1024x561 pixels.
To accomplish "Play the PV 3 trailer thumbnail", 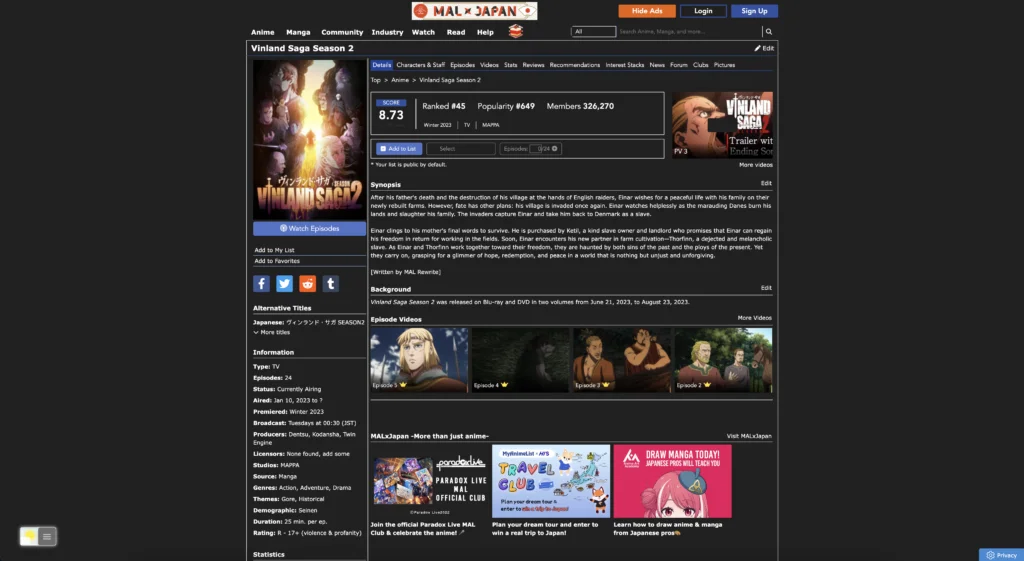I will pyautogui.click(x=722, y=125).
